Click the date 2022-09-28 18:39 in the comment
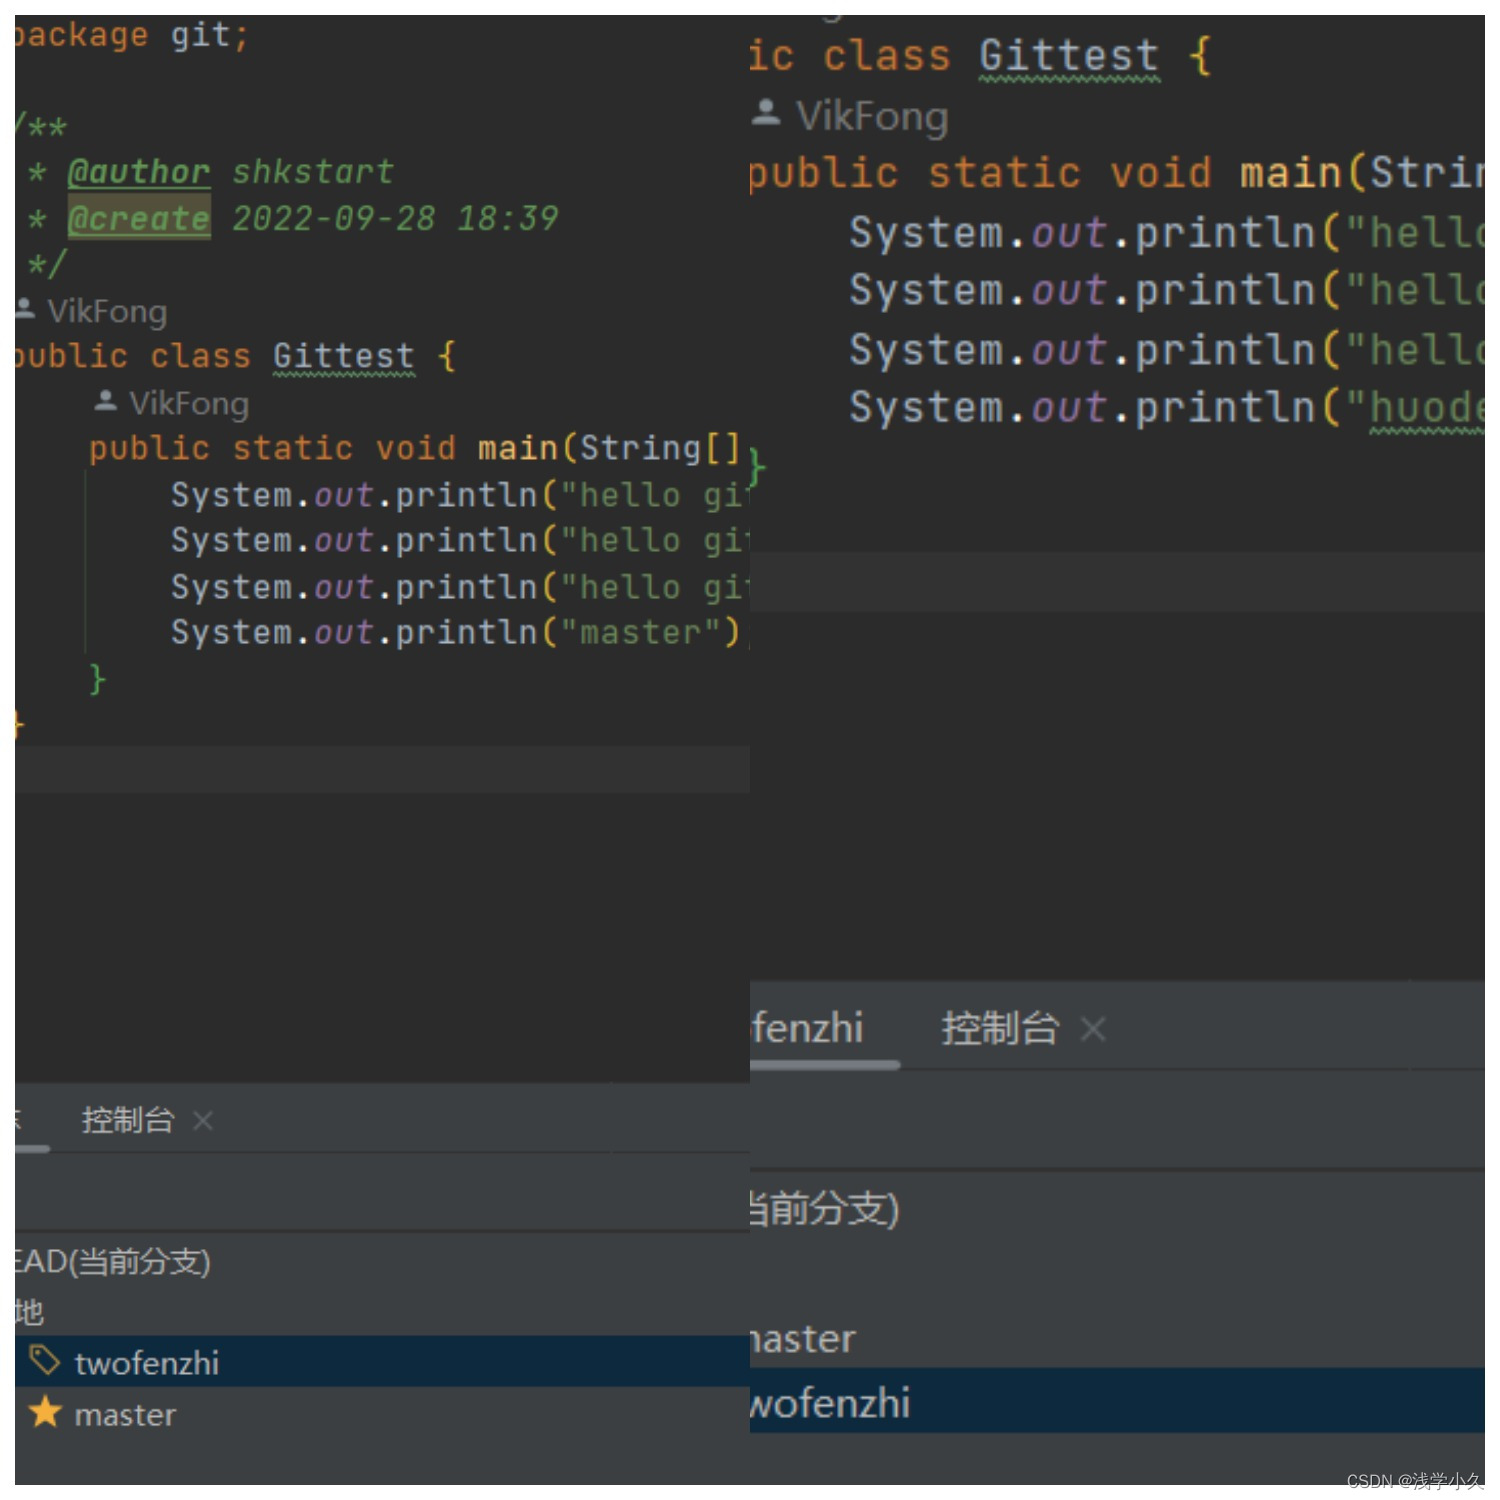Viewport: 1500px width, 1500px height. pyautogui.click(x=395, y=218)
